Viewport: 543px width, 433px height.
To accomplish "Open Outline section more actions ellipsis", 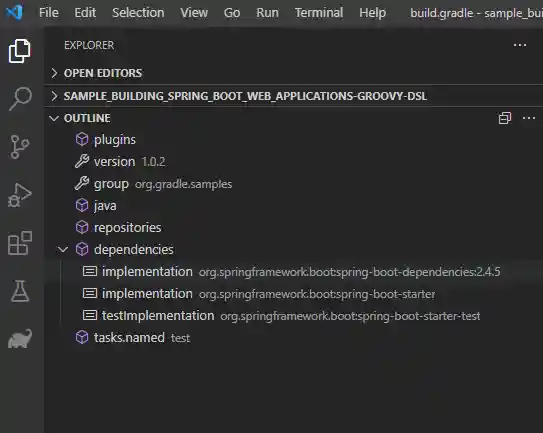I will [529, 118].
